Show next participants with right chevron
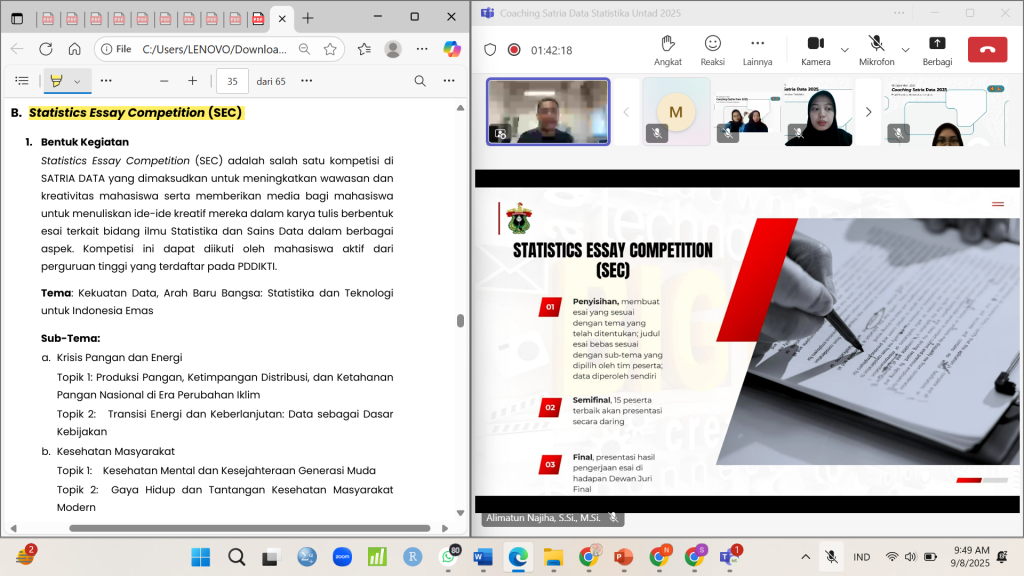The height and width of the screenshot is (576, 1024). pyautogui.click(x=868, y=112)
